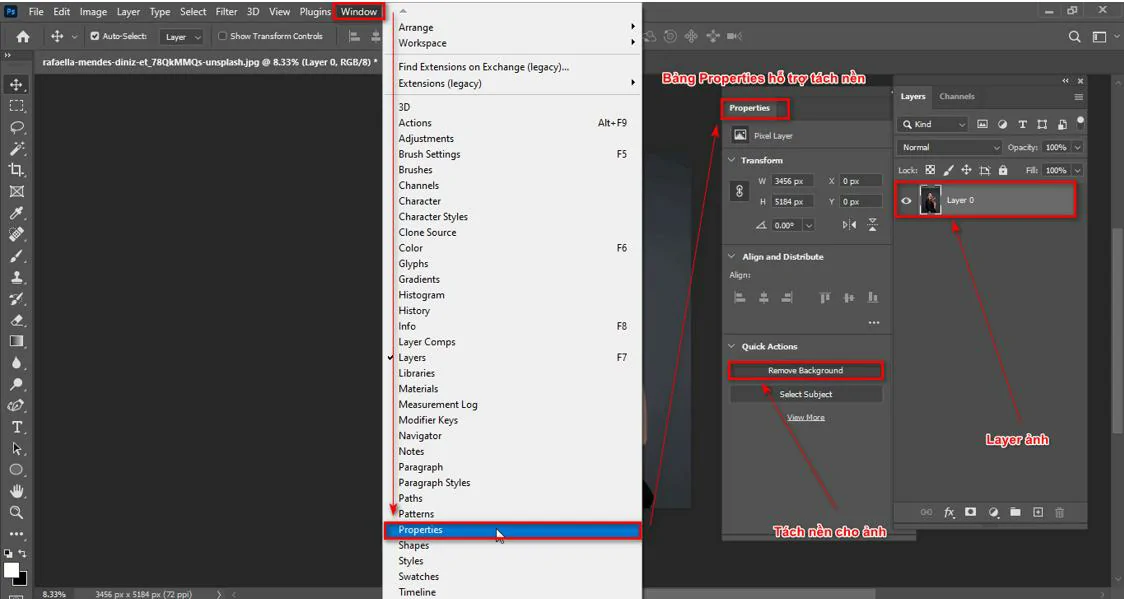The image size is (1124, 599).
Task: Select the Type tool
Action: (x=15, y=426)
